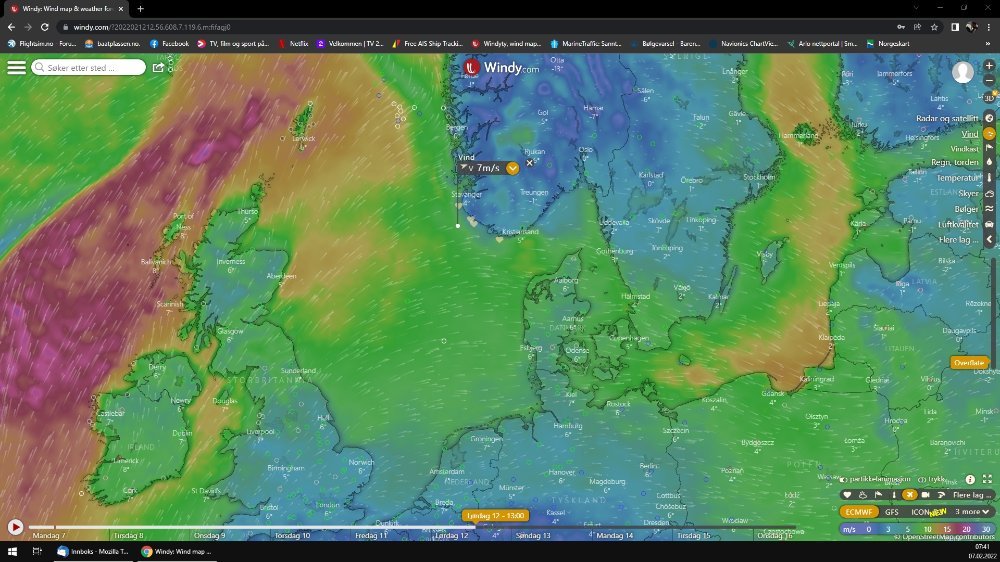1000x562 pixels.
Task: Open Flere lag in bottom POI bar
Action: (x=972, y=495)
